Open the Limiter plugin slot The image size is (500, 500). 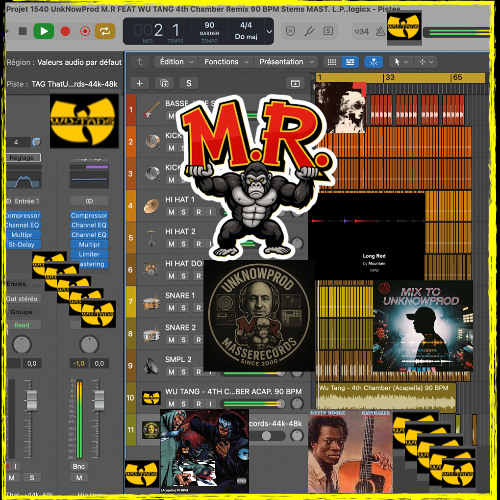coord(89,254)
